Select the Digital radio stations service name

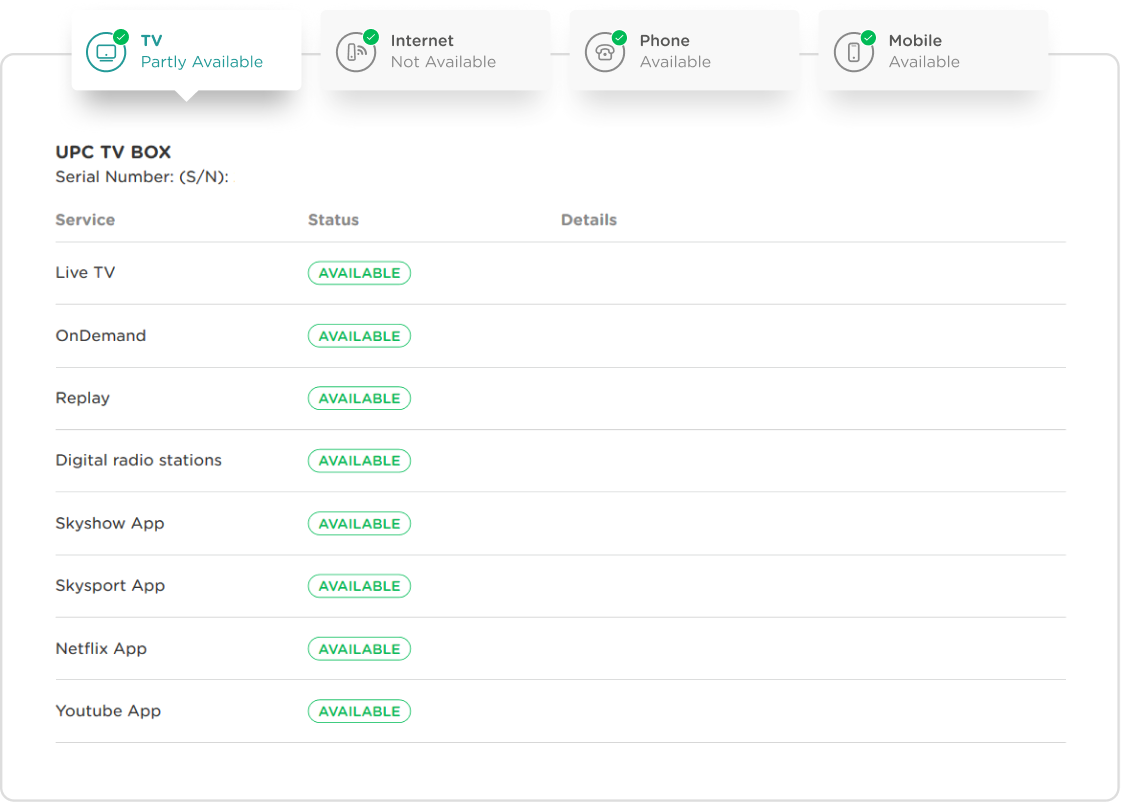pos(139,460)
